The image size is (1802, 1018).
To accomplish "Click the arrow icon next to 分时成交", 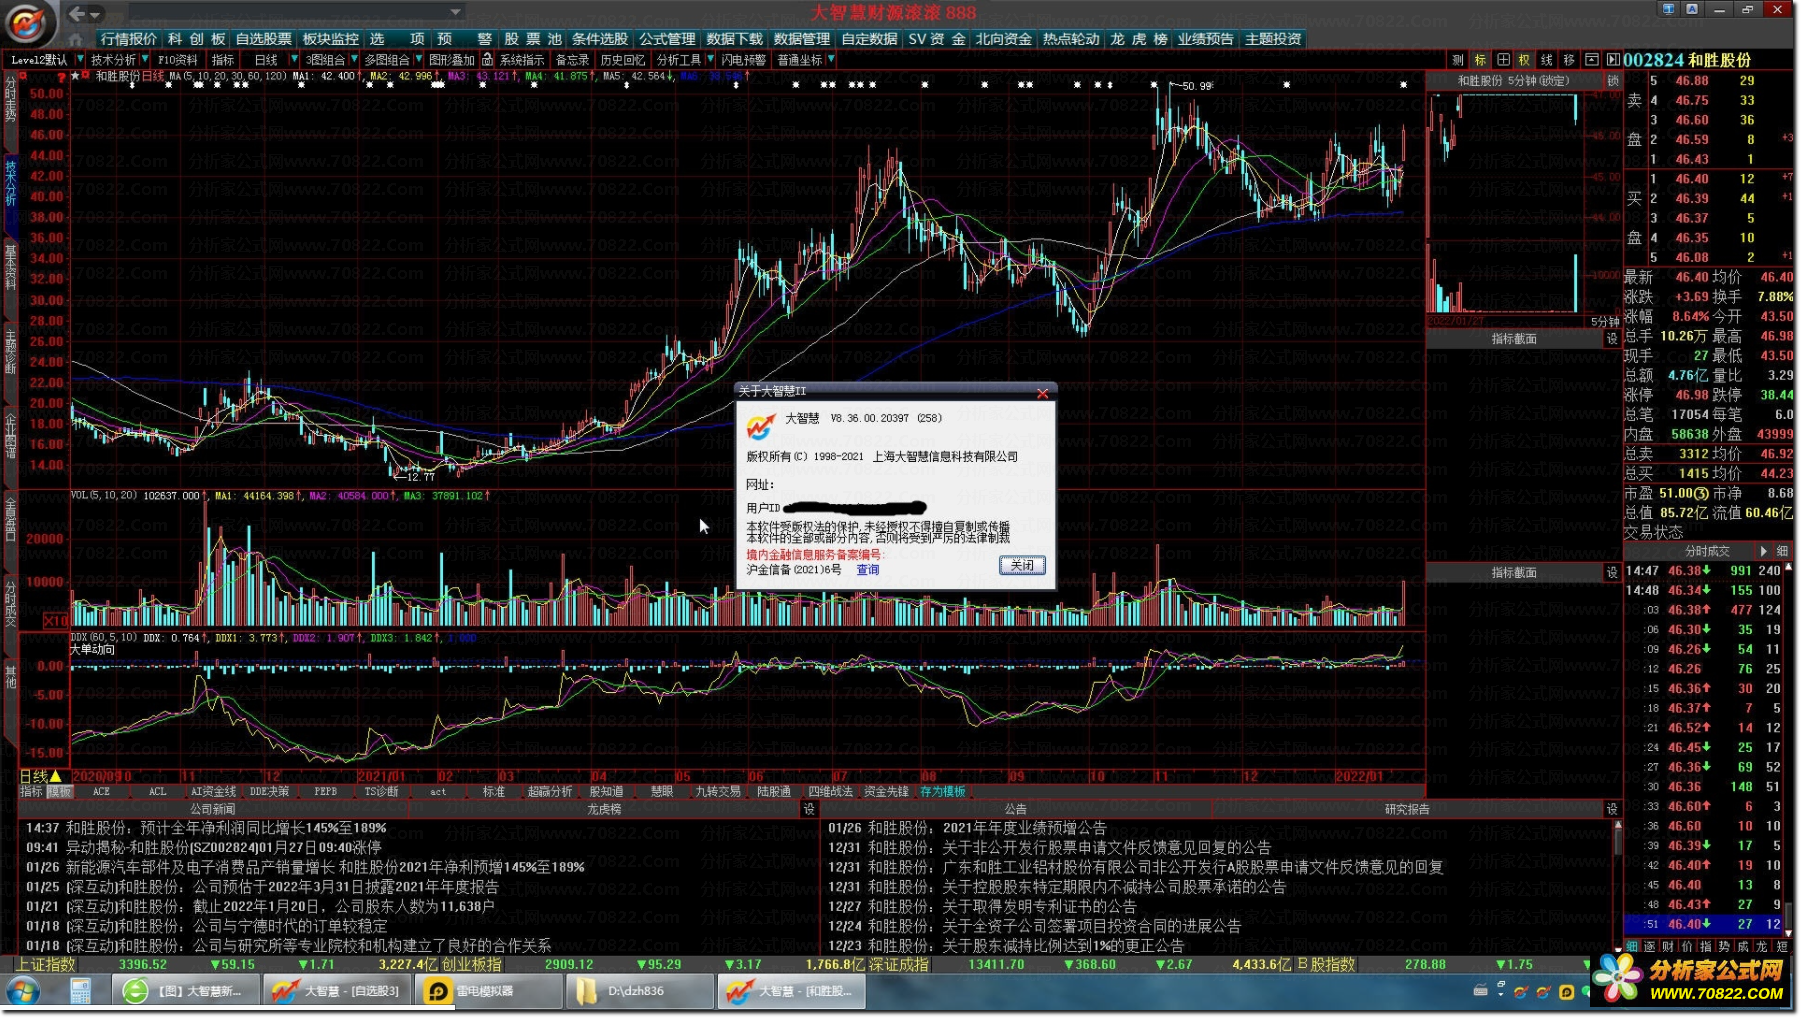I will coord(1763,551).
